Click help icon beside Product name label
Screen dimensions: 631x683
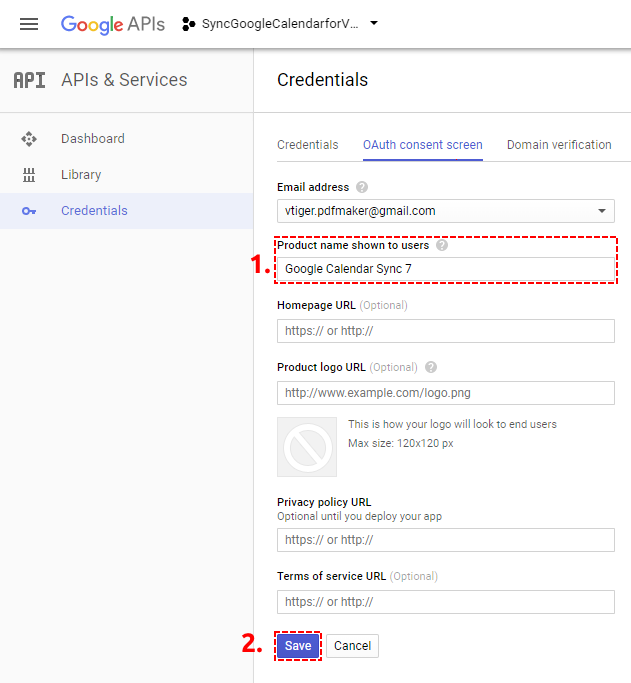click(x=442, y=245)
